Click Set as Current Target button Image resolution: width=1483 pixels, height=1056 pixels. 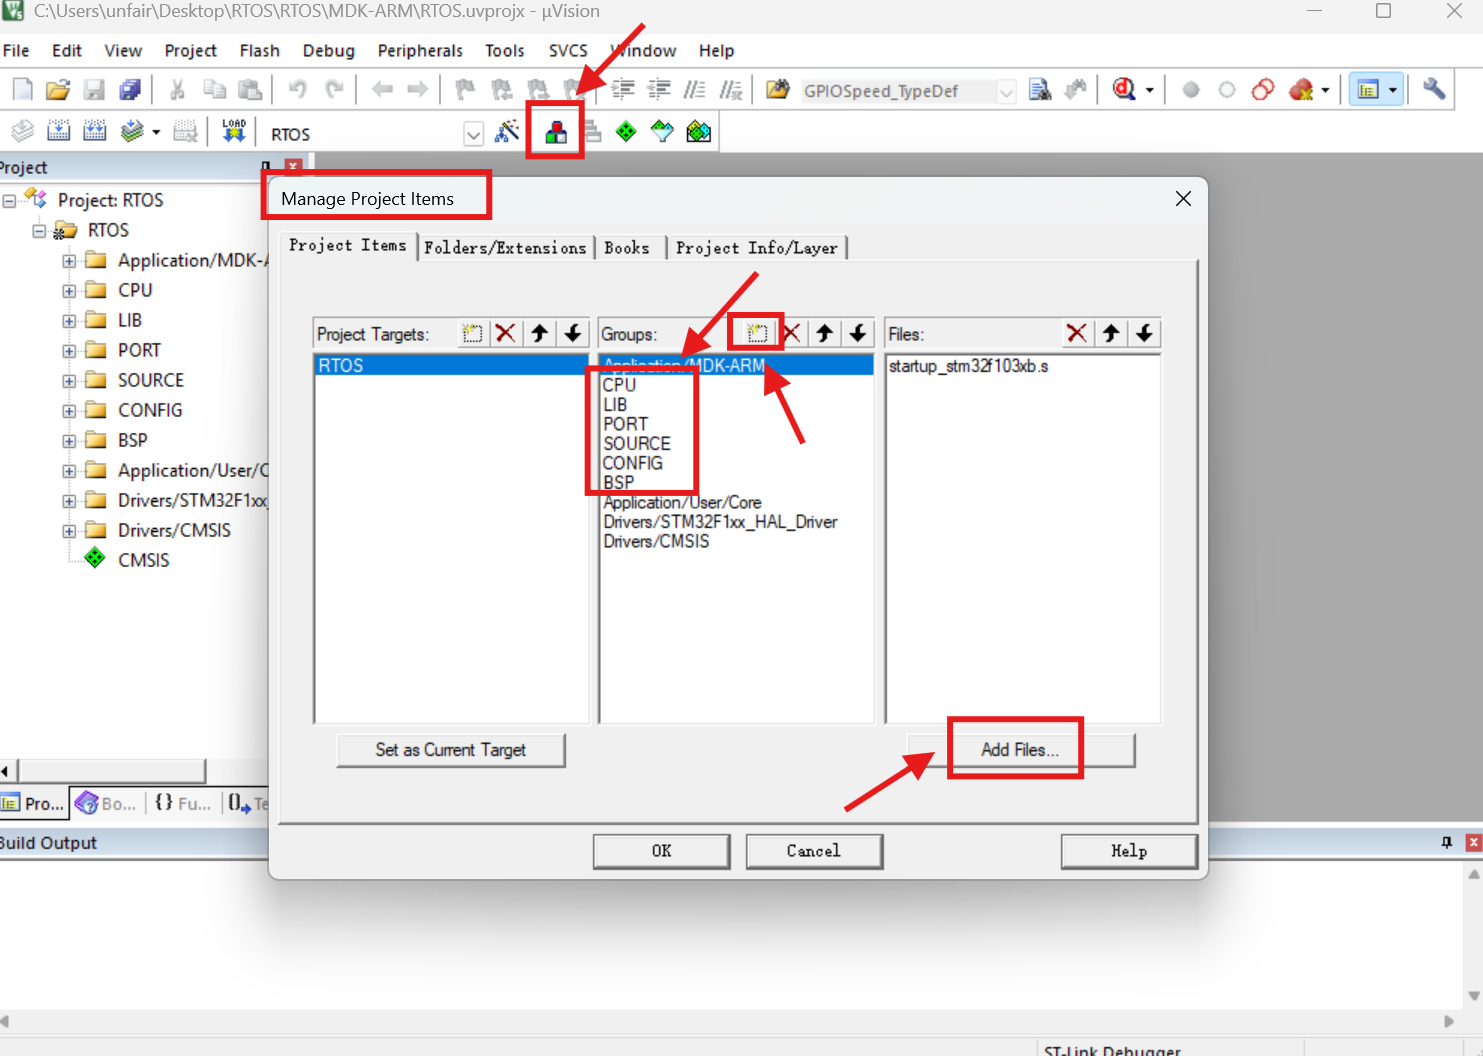pos(451,750)
